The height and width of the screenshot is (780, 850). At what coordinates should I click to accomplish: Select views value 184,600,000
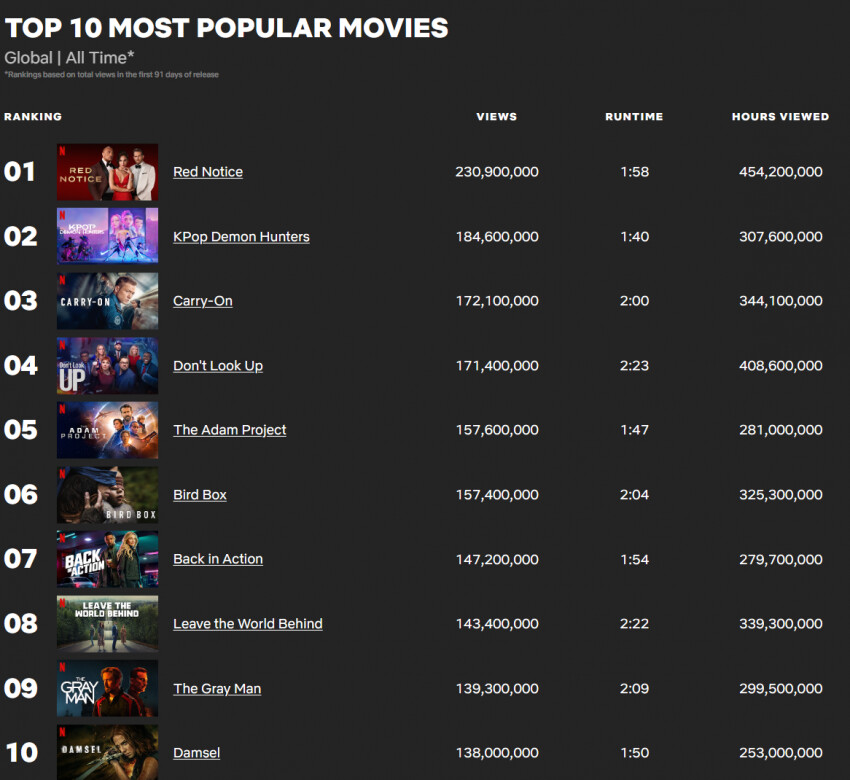[497, 237]
